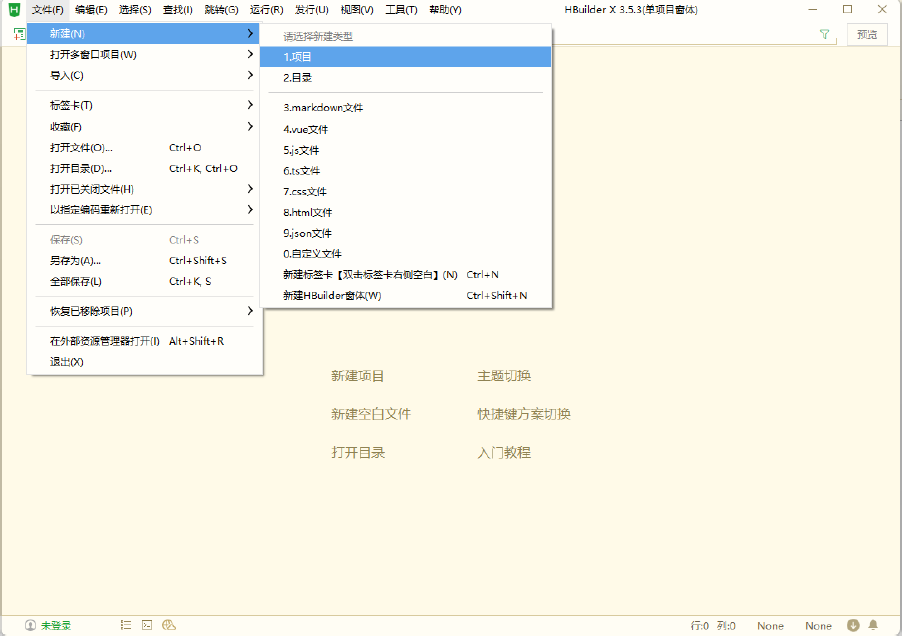Select 2.目录 in new submenu
Image resolution: width=904 pixels, height=642 pixels.
pyautogui.click(x=406, y=78)
